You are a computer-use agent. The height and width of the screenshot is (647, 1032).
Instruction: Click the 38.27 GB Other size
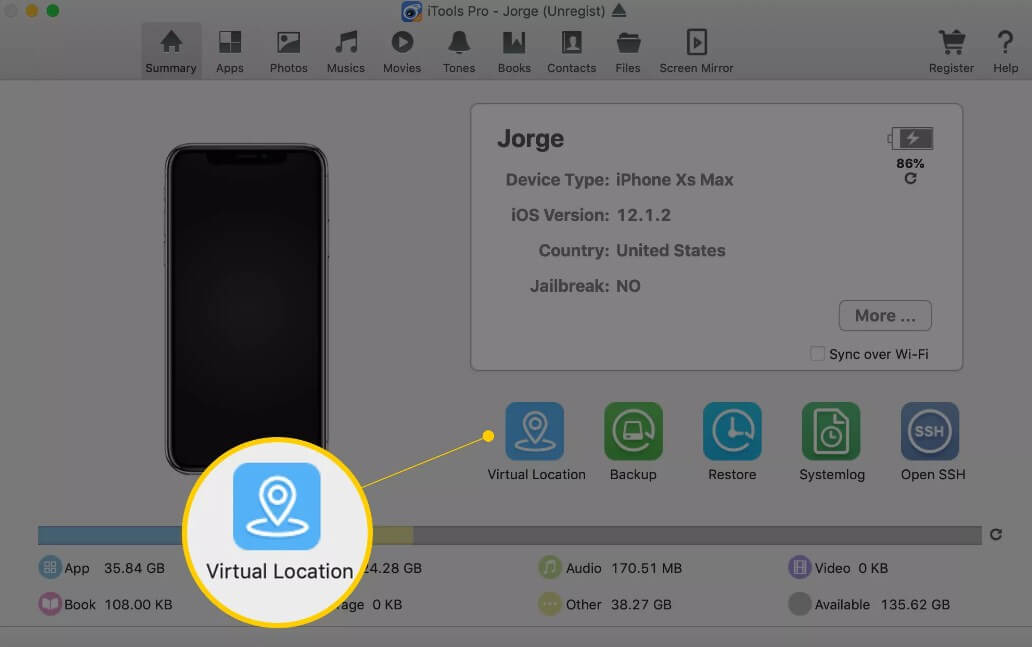click(641, 604)
